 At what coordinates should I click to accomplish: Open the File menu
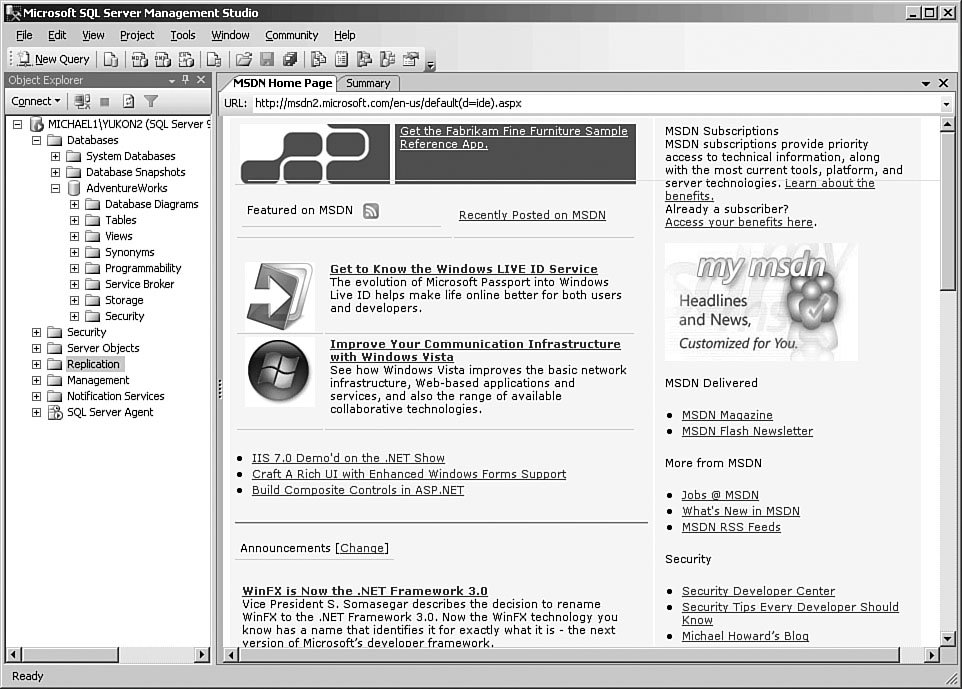(24, 36)
